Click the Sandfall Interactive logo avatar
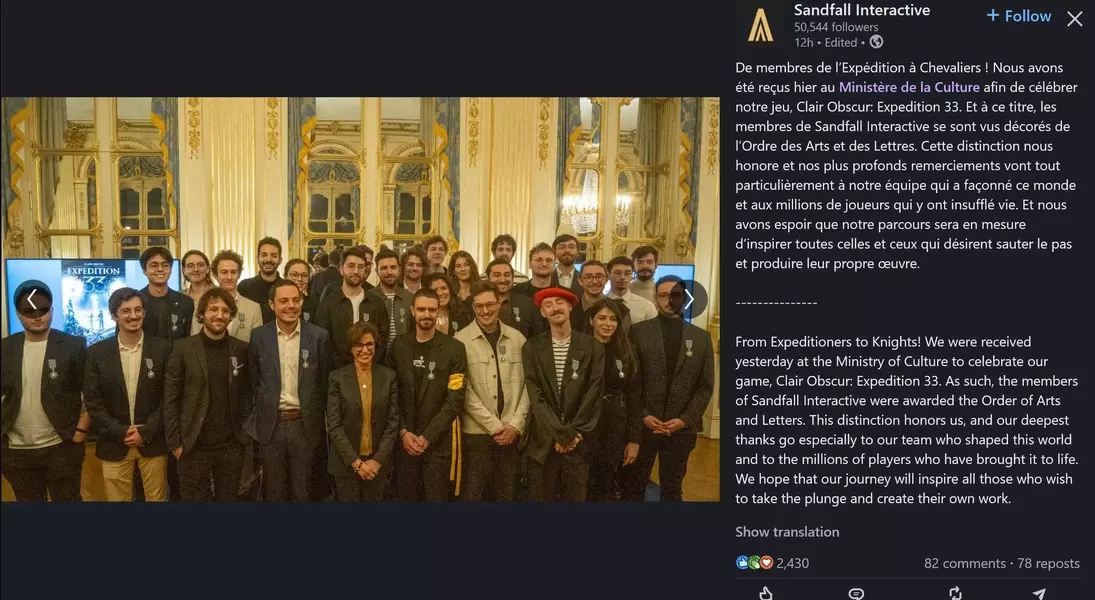 760,26
